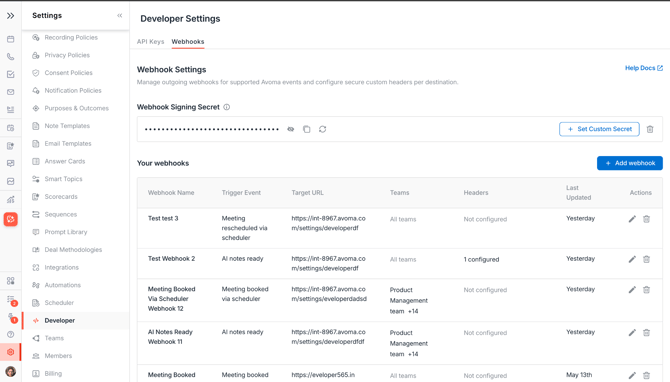Edit the Test Webhook 2 row
This screenshot has height=382, width=670.
coord(632,259)
